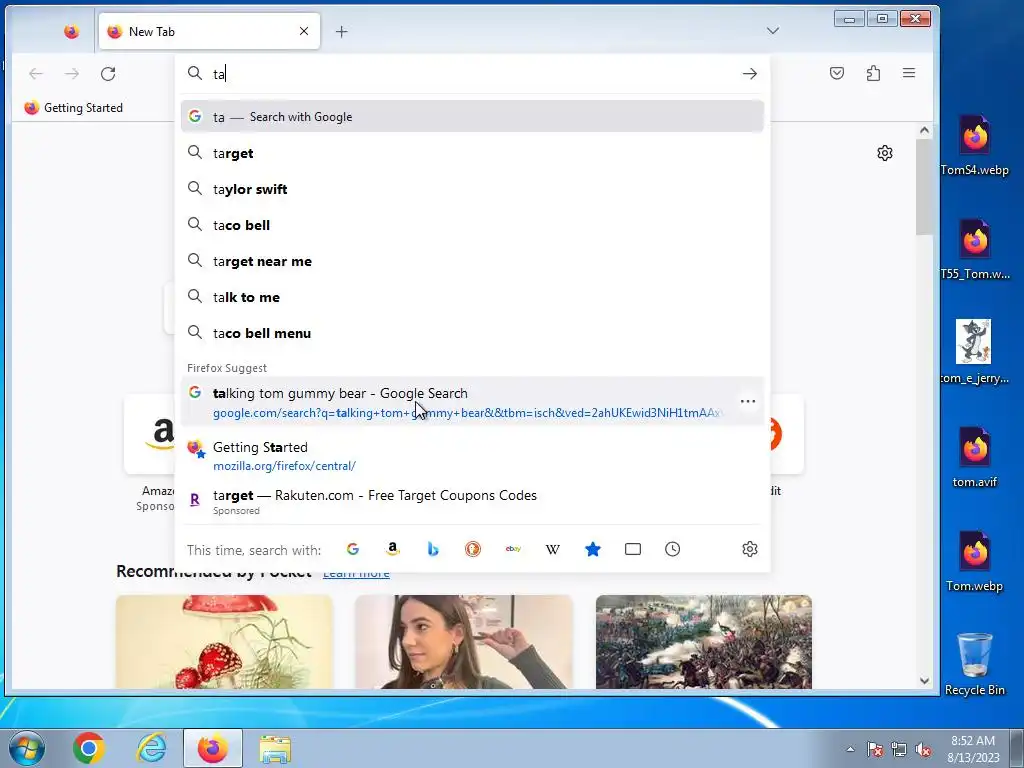This screenshot has width=1024, height=768.
Task: Select the New Tab tab
Action: point(209,31)
